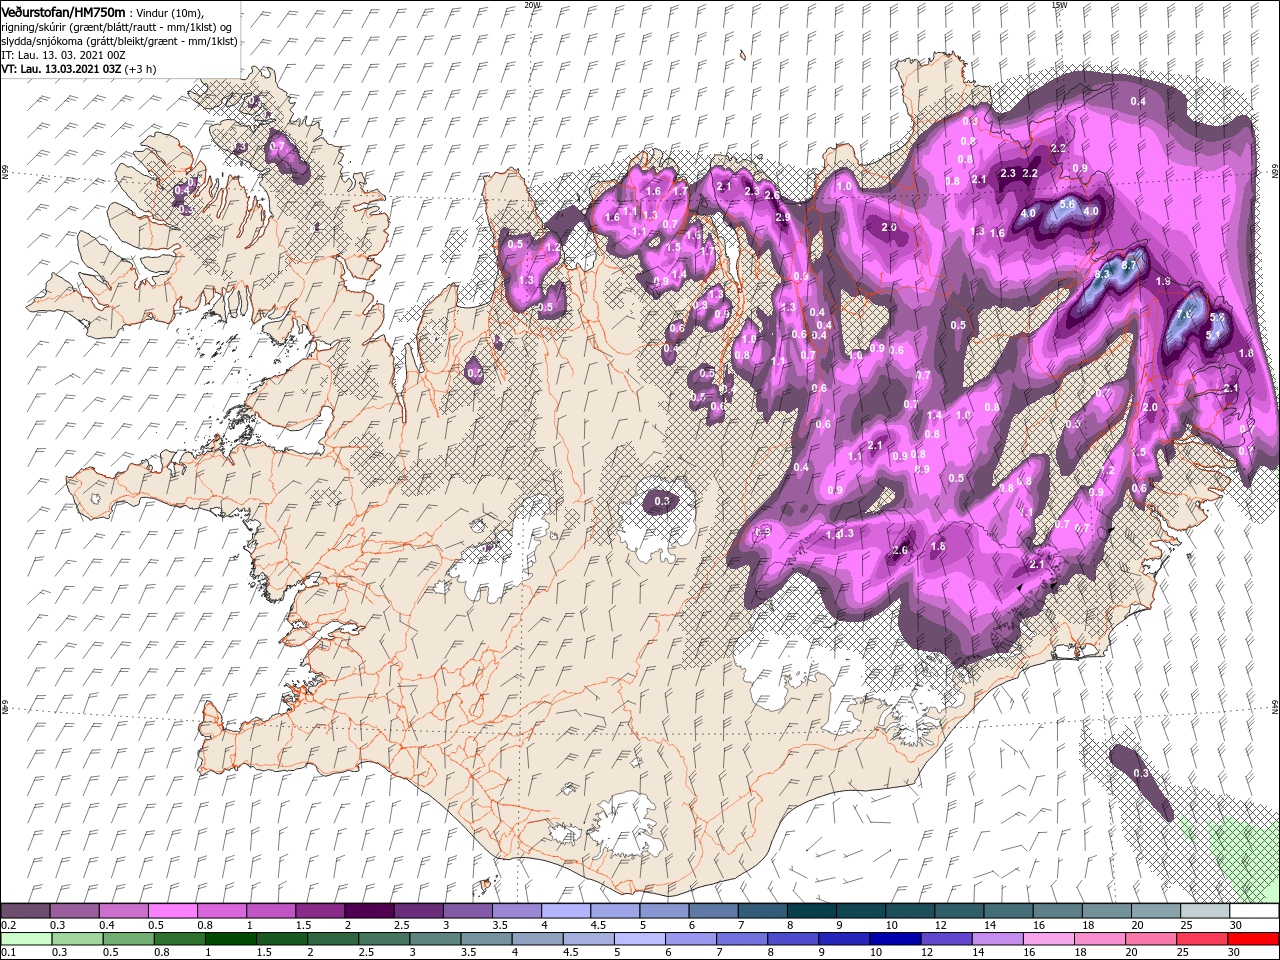The image size is (1280, 960).
Task: Choose the pale lavender swatch labeled 4 upper scale
Action: tap(565, 911)
